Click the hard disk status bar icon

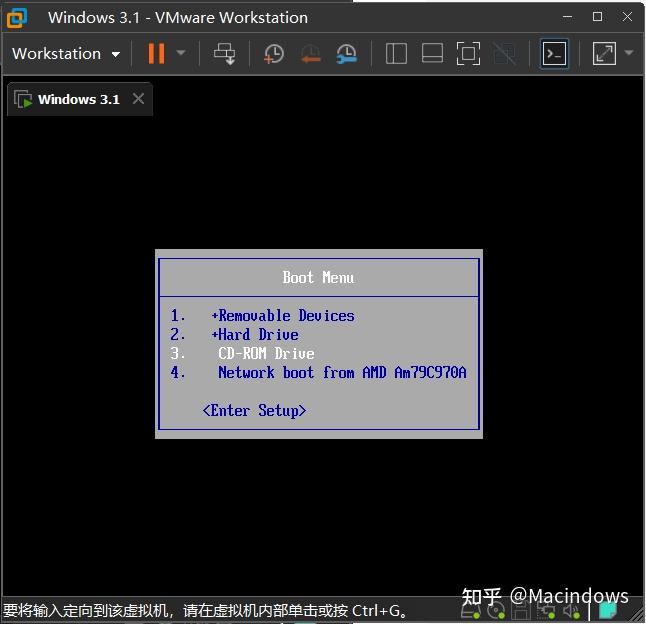[470, 611]
